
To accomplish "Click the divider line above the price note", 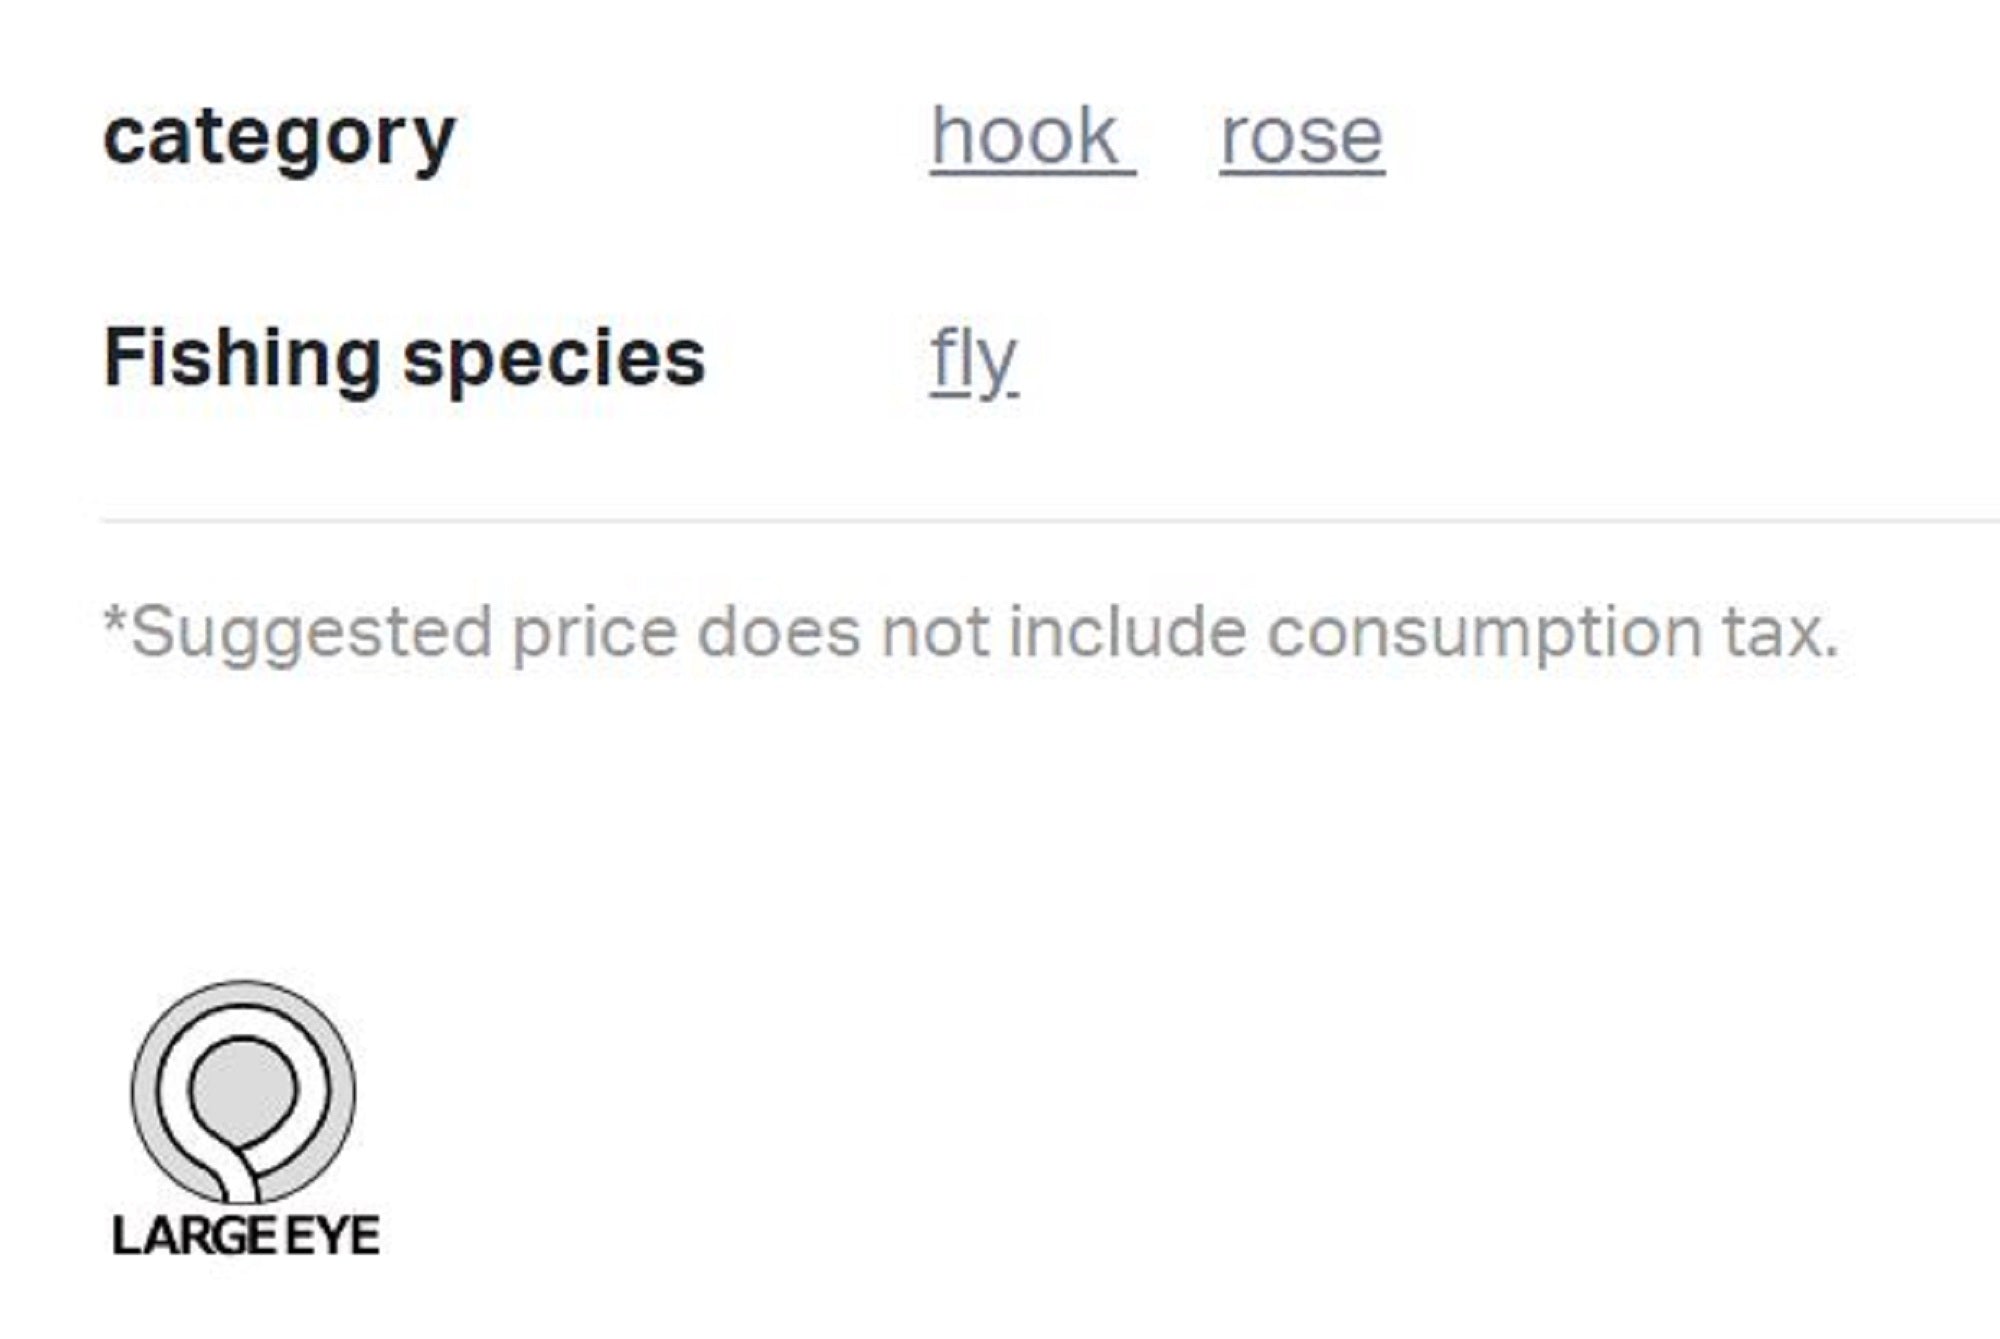I will point(1050,521).
